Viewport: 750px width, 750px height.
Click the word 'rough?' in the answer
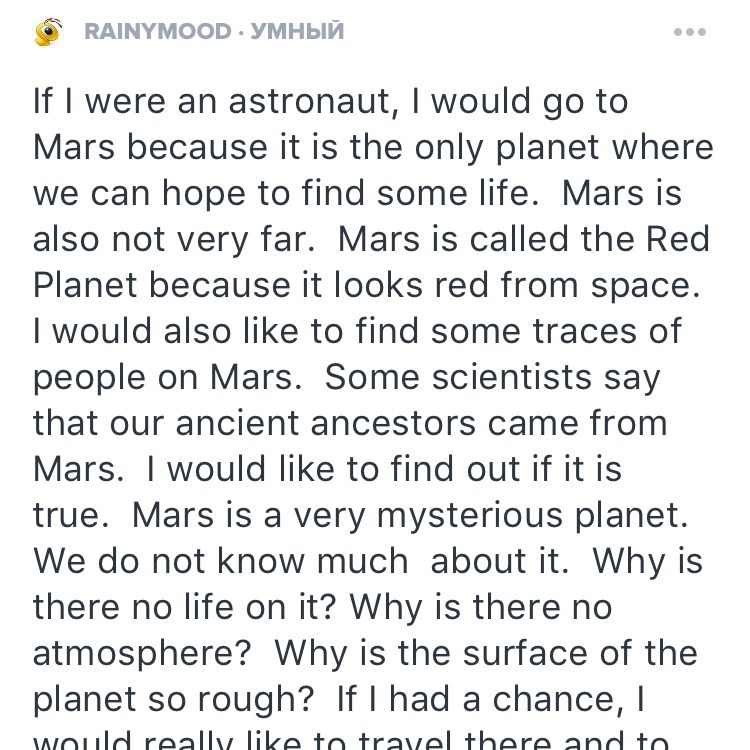(256, 699)
